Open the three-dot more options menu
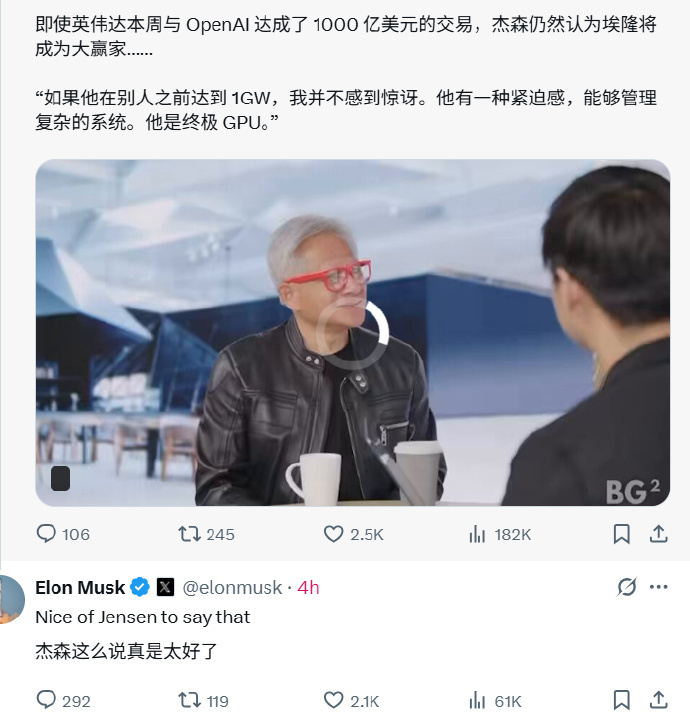Screen dimensions: 690x721 click(658, 587)
